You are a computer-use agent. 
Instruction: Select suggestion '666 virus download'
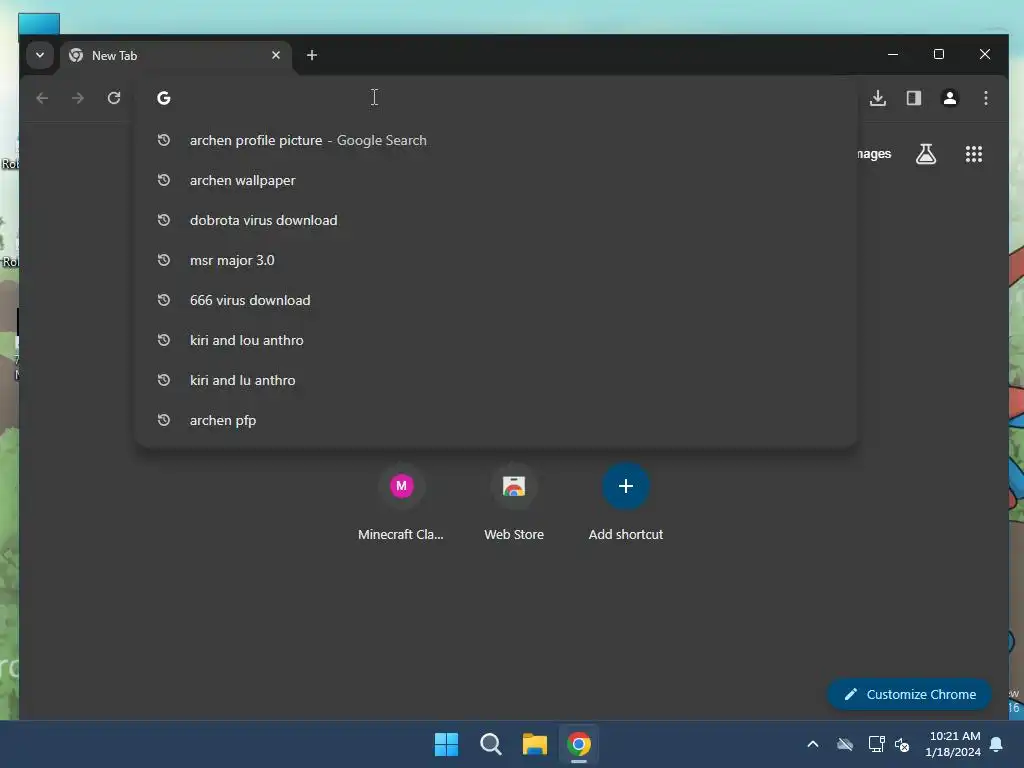pyautogui.click(x=496, y=300)
